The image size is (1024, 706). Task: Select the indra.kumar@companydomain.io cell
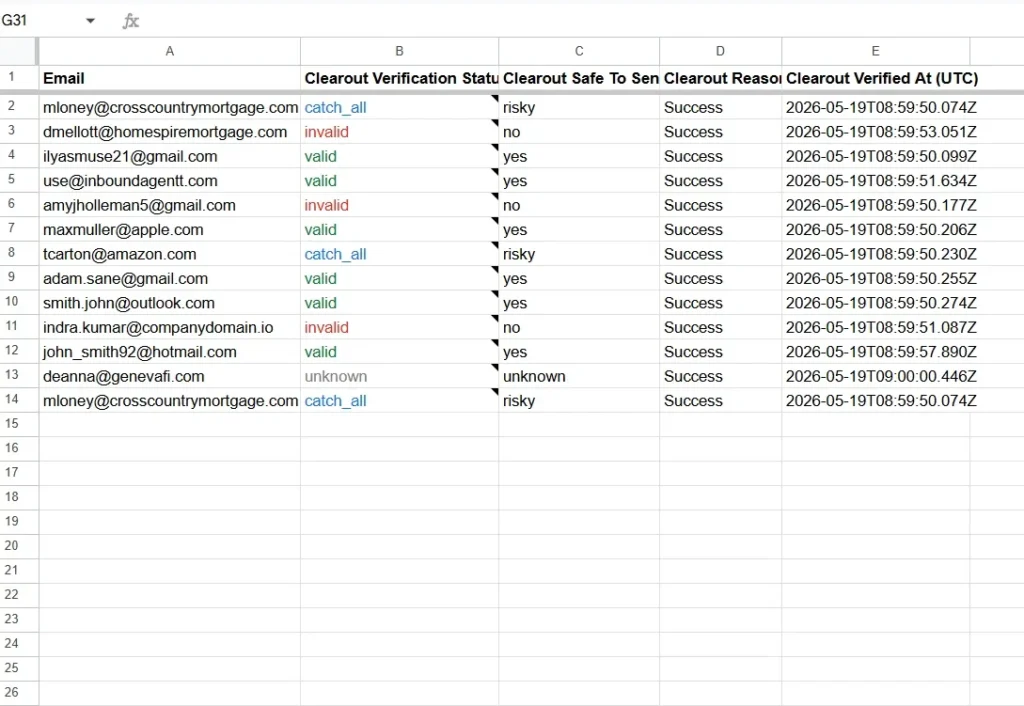170,327
